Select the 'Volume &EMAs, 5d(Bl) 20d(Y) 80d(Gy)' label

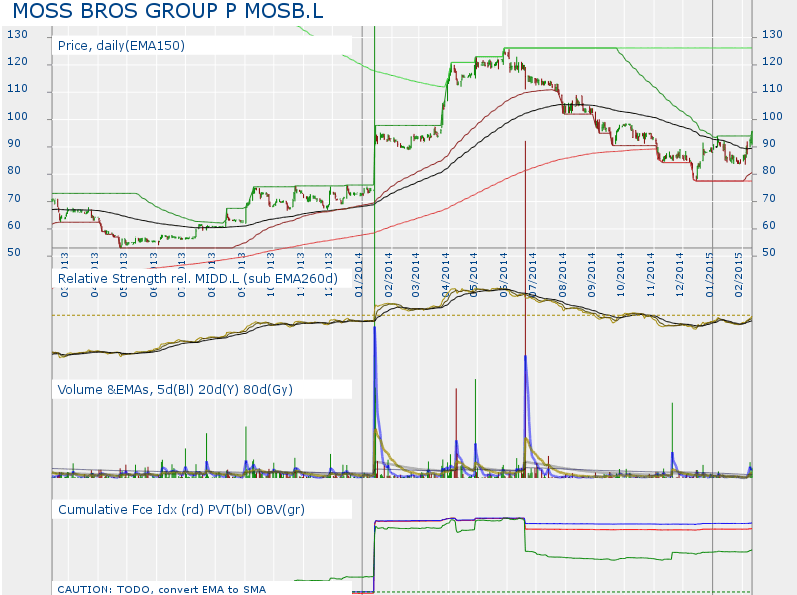tap(175, 390)
